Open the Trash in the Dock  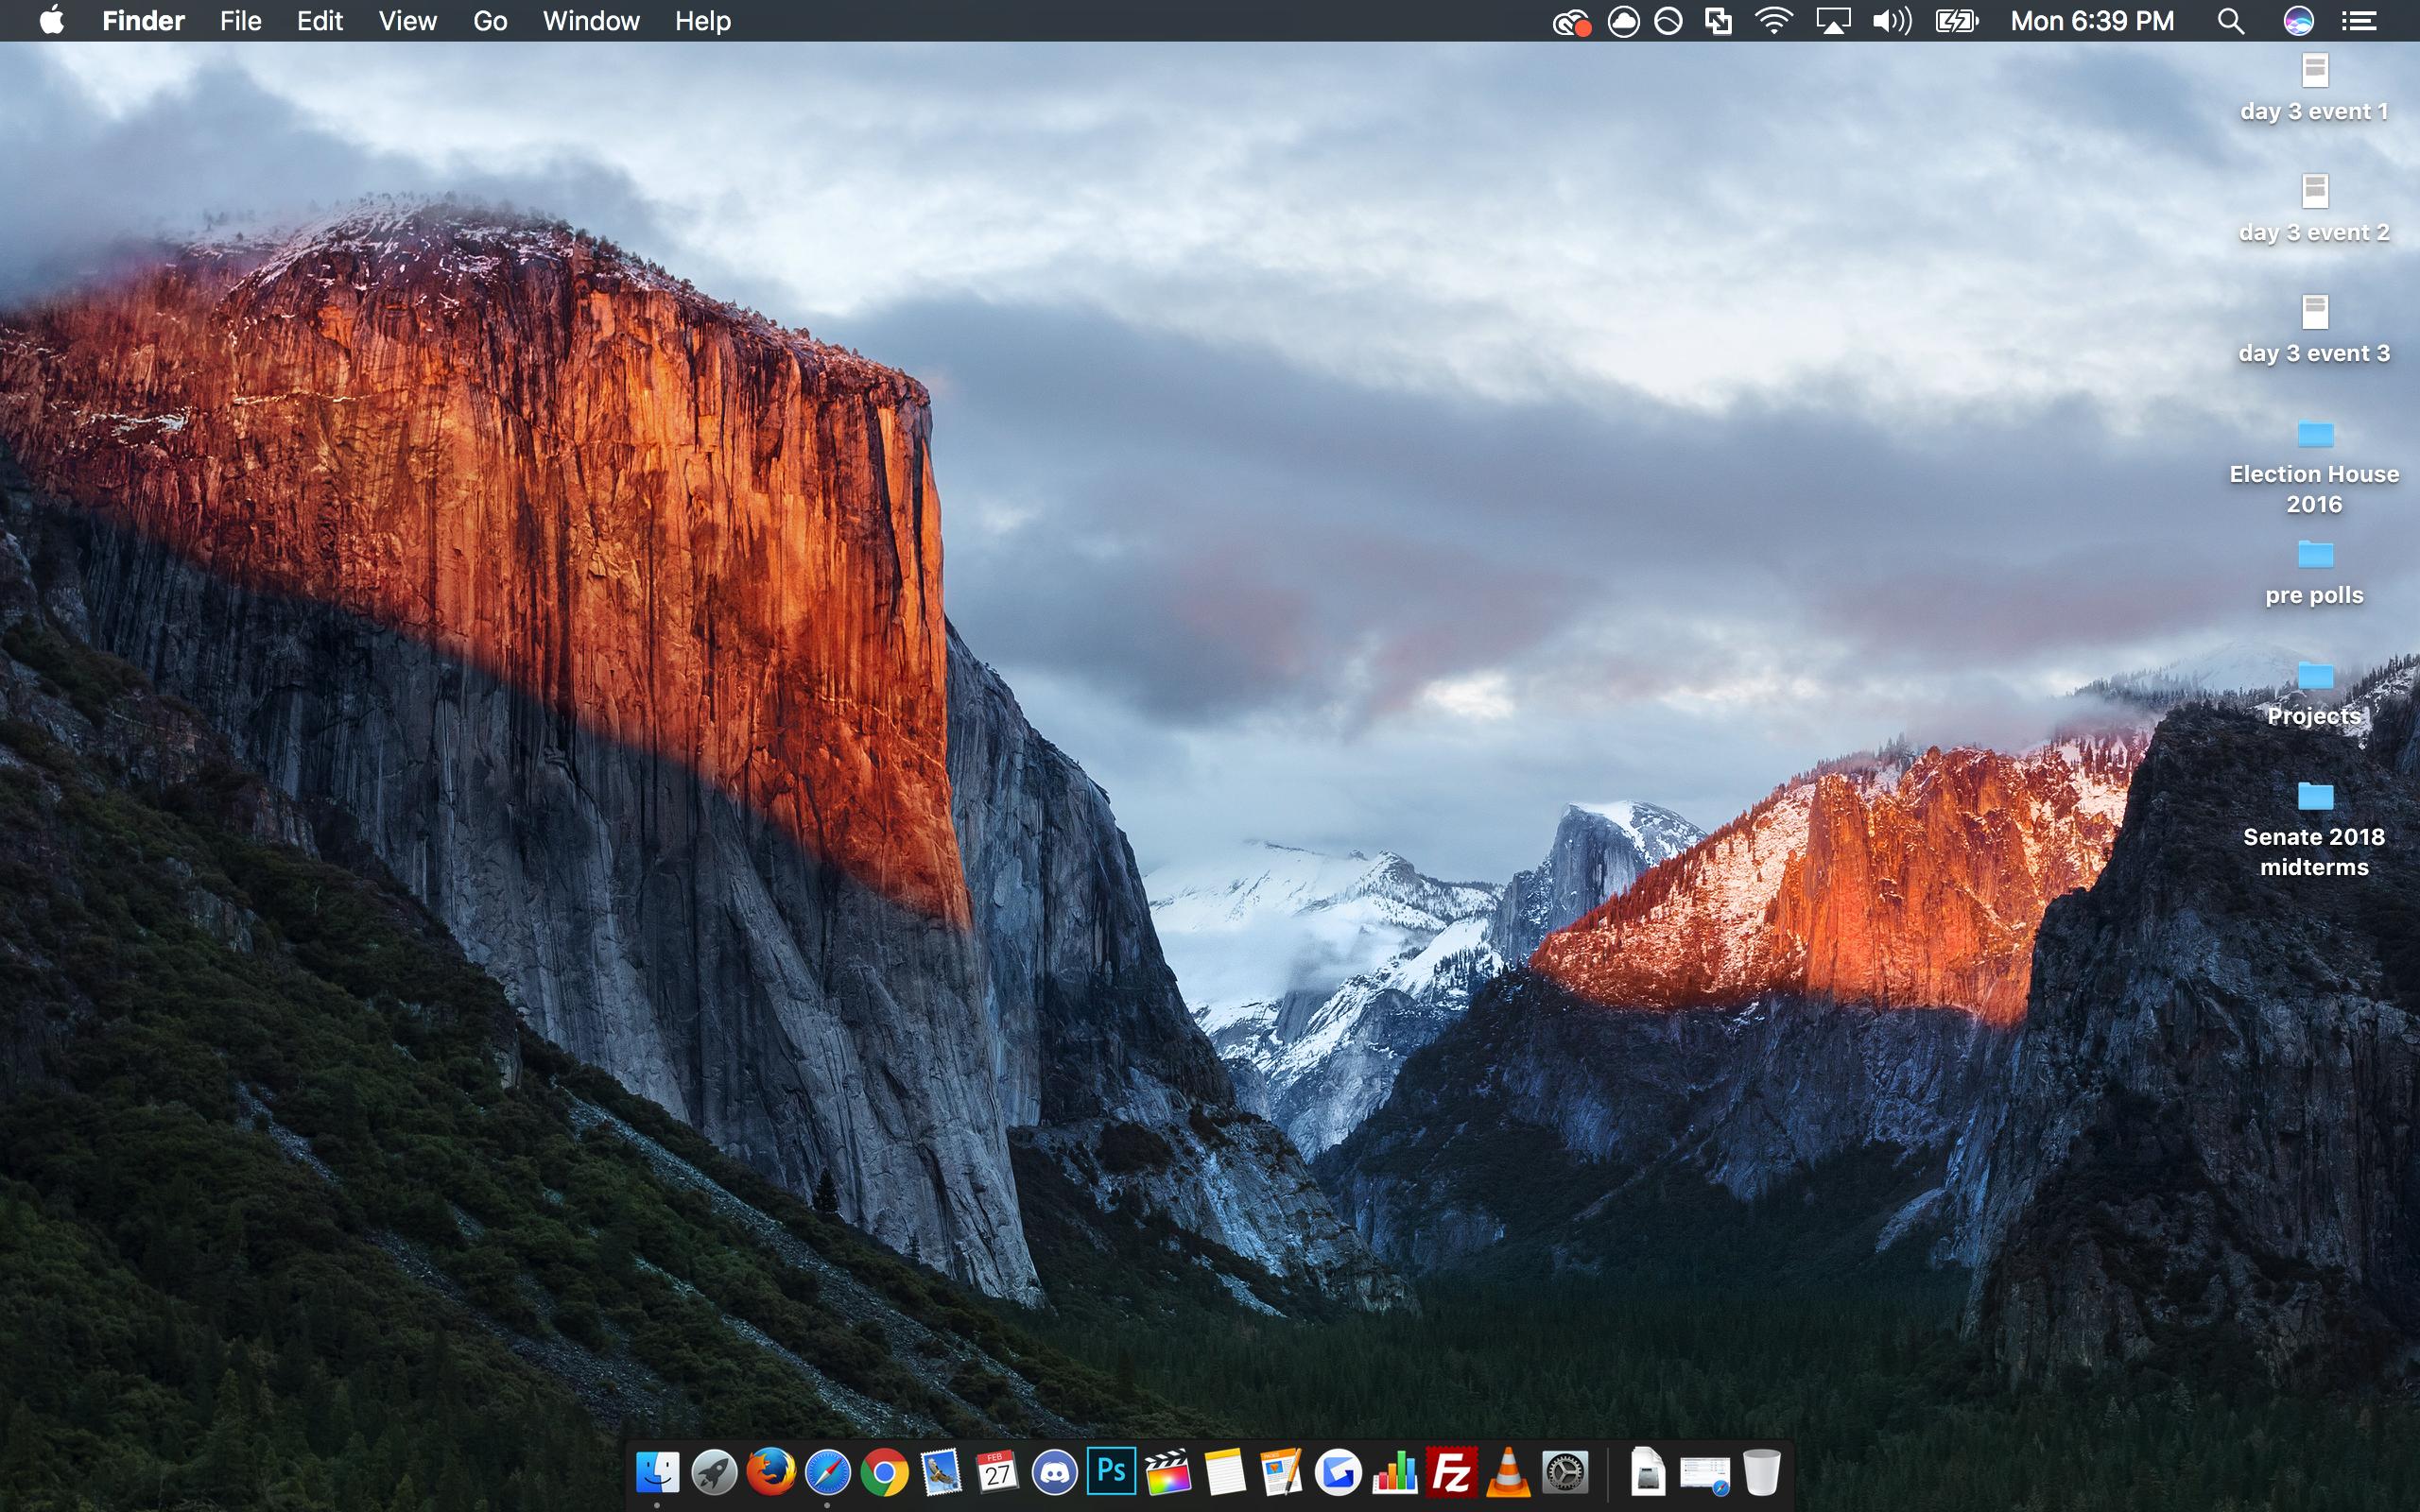1761,1472
